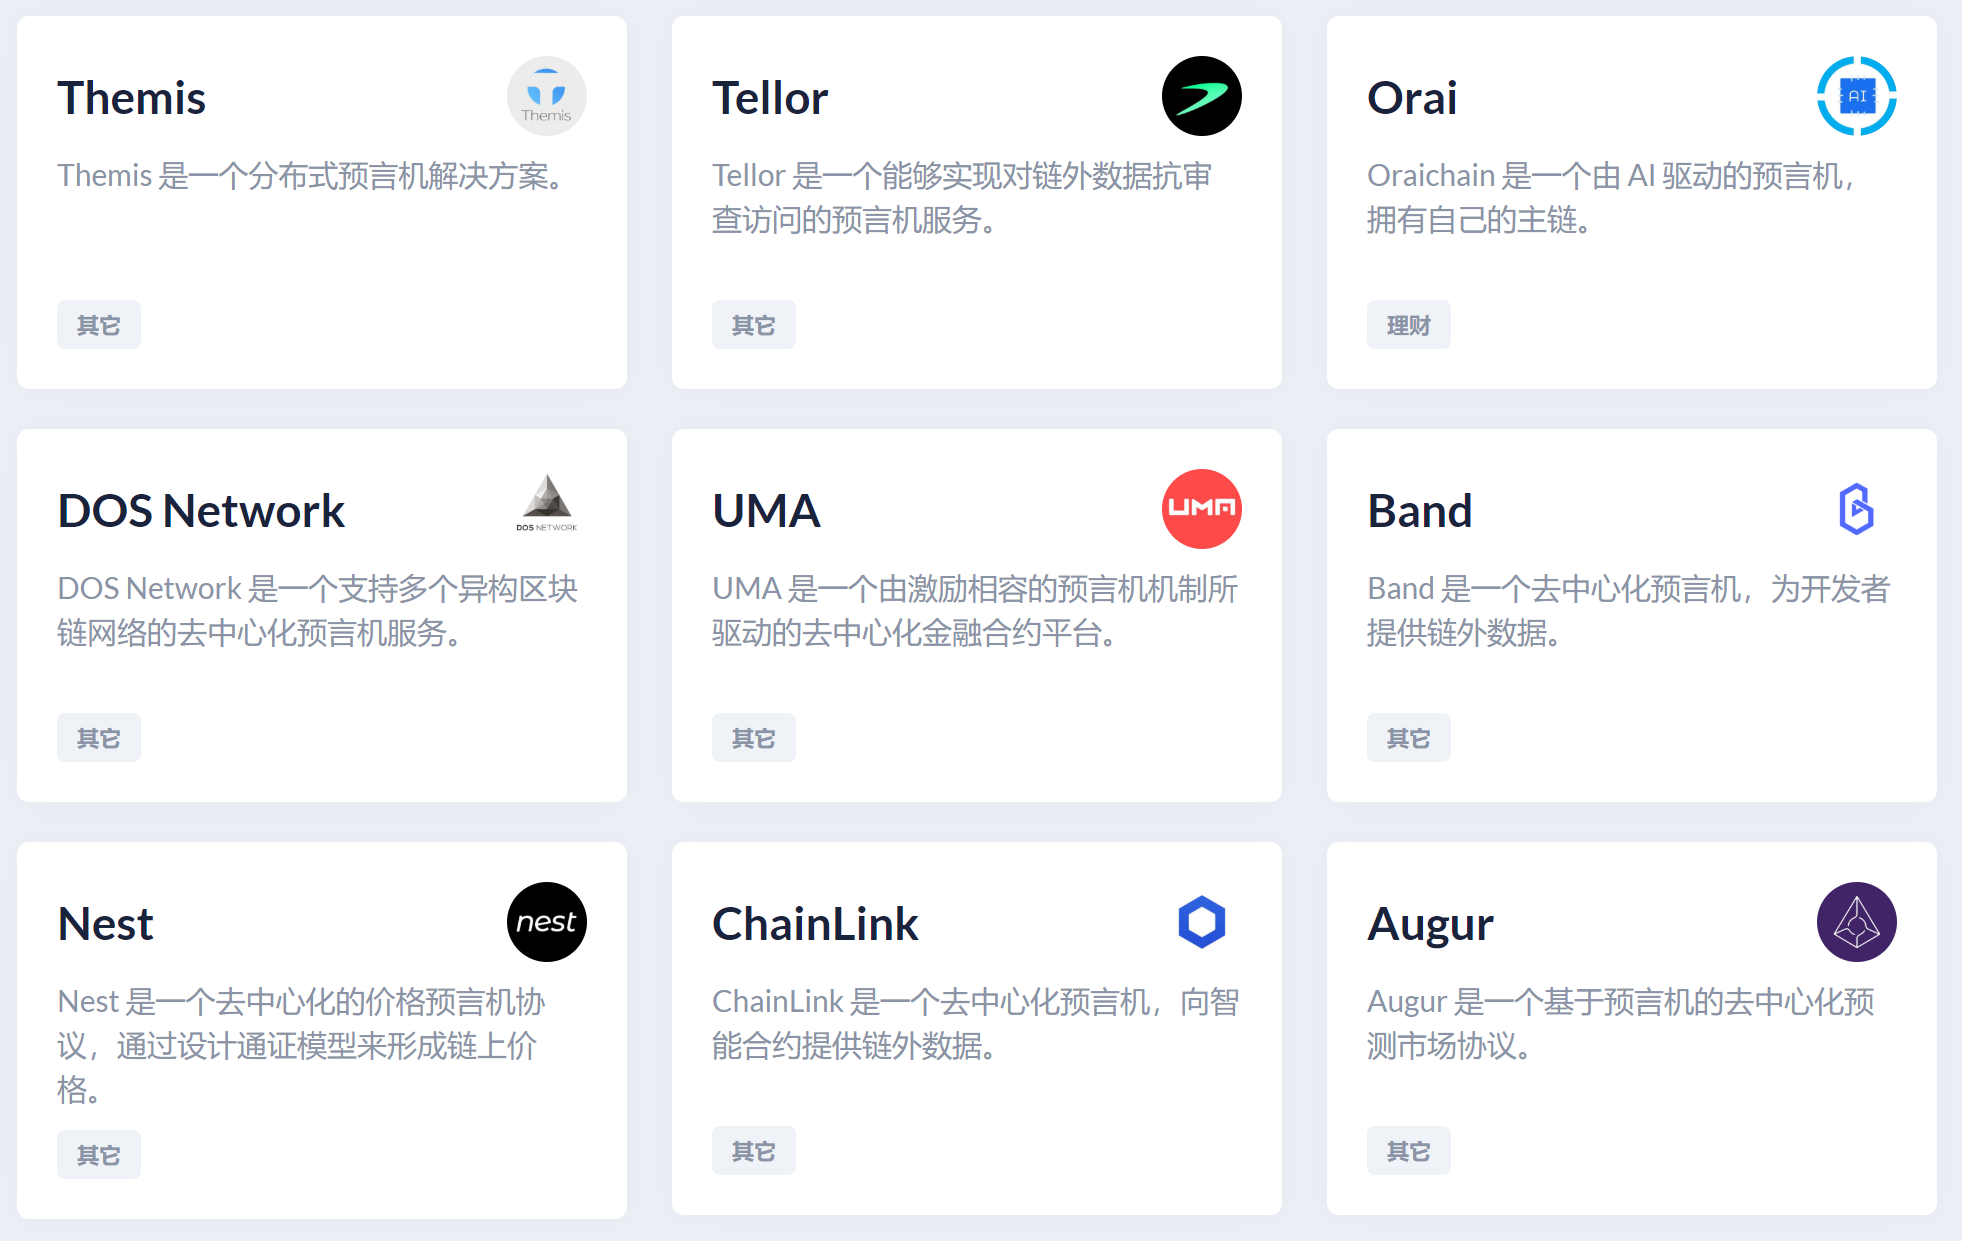Screen dimensions: 1962x1241
Task: Click the black Nest logo icon
Action: pyautogui.click(x=547, y=922)
